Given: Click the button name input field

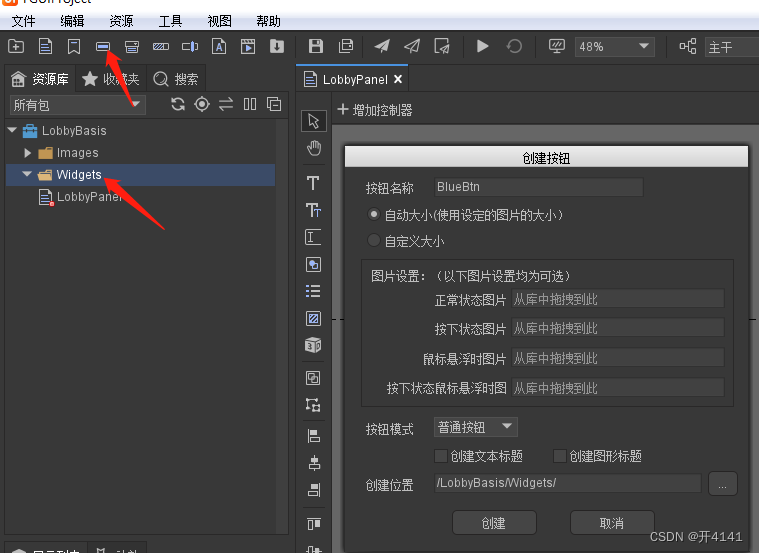Looking at the screenshot, I should tap(539, 187).
